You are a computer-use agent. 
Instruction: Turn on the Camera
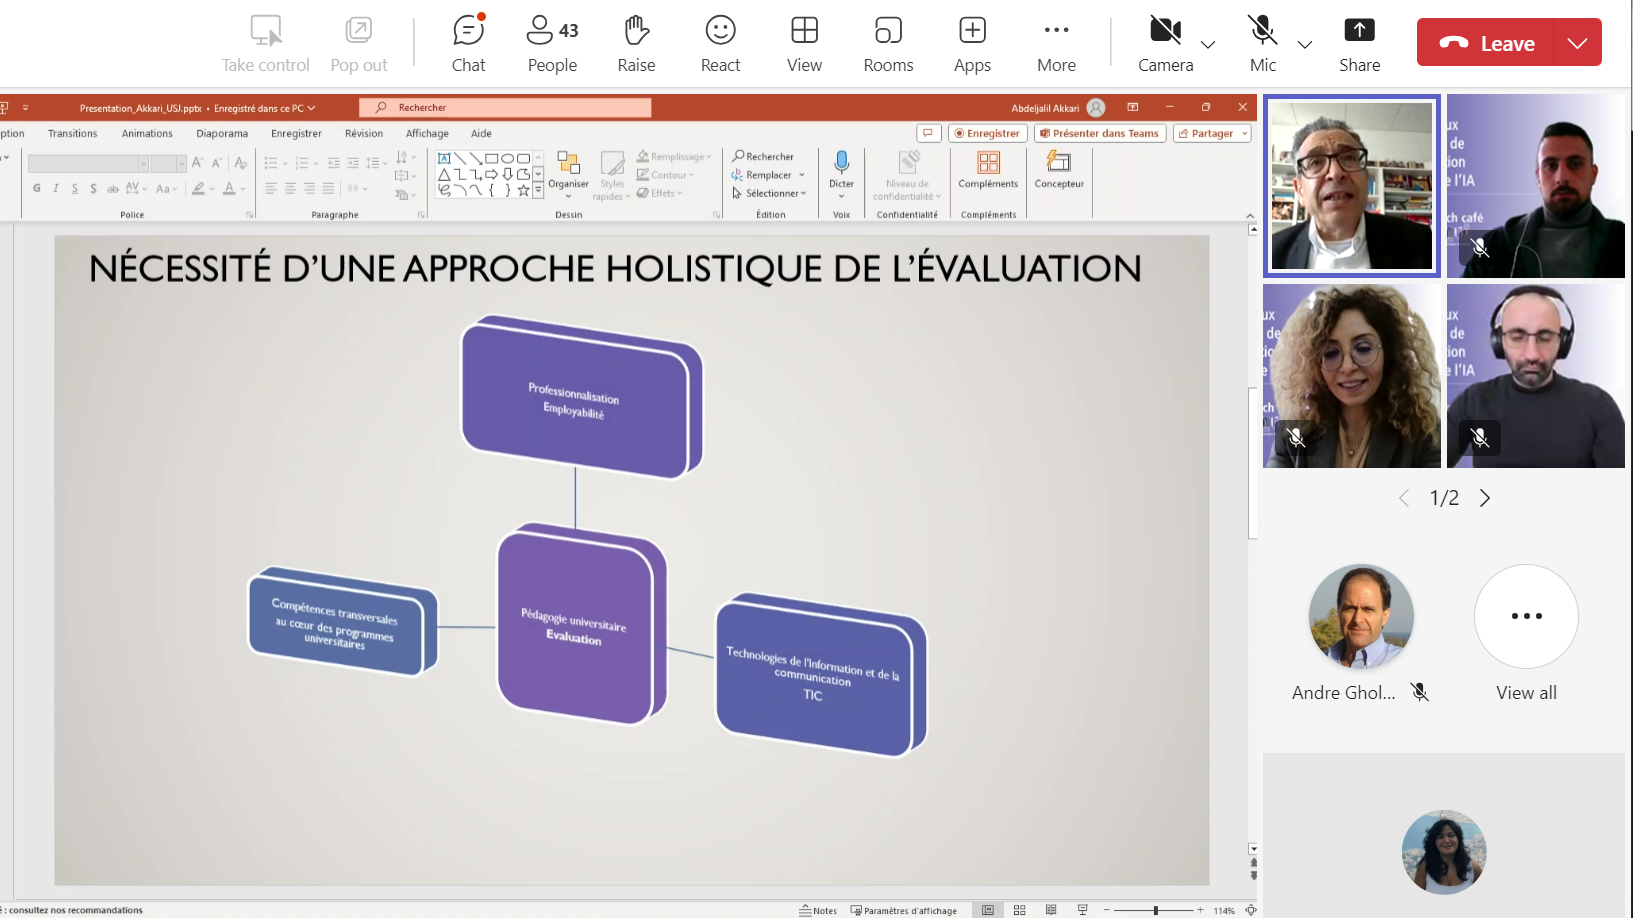click(1165, 44)
